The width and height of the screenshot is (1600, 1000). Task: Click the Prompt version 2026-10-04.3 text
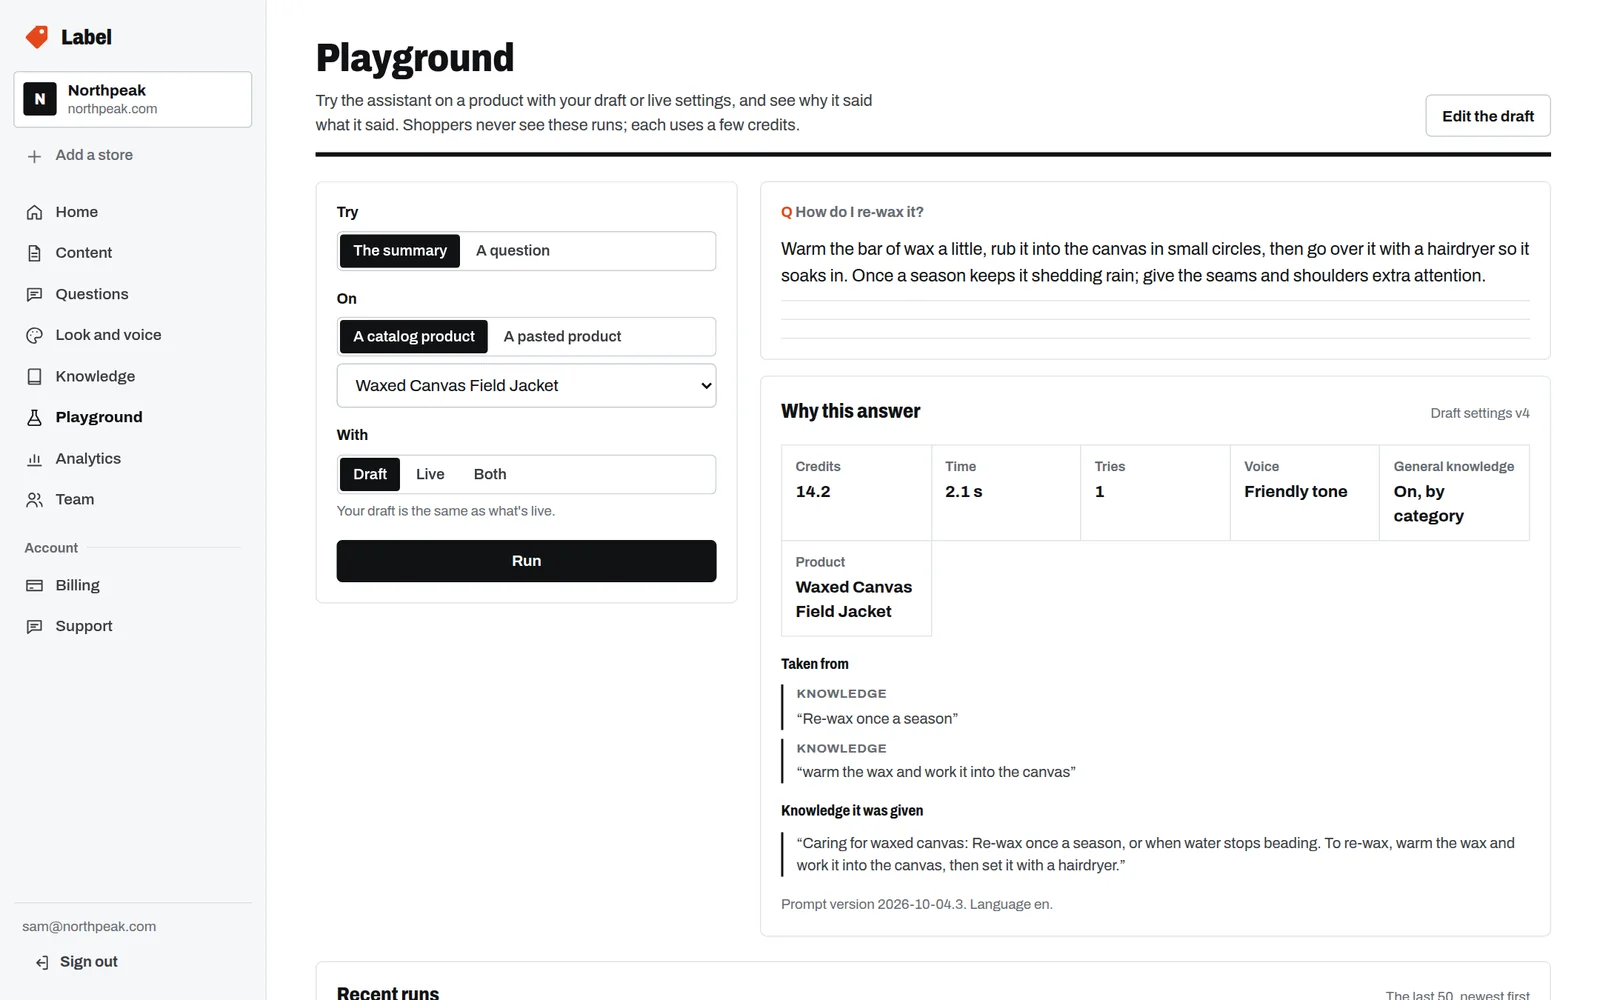point(872,904)
